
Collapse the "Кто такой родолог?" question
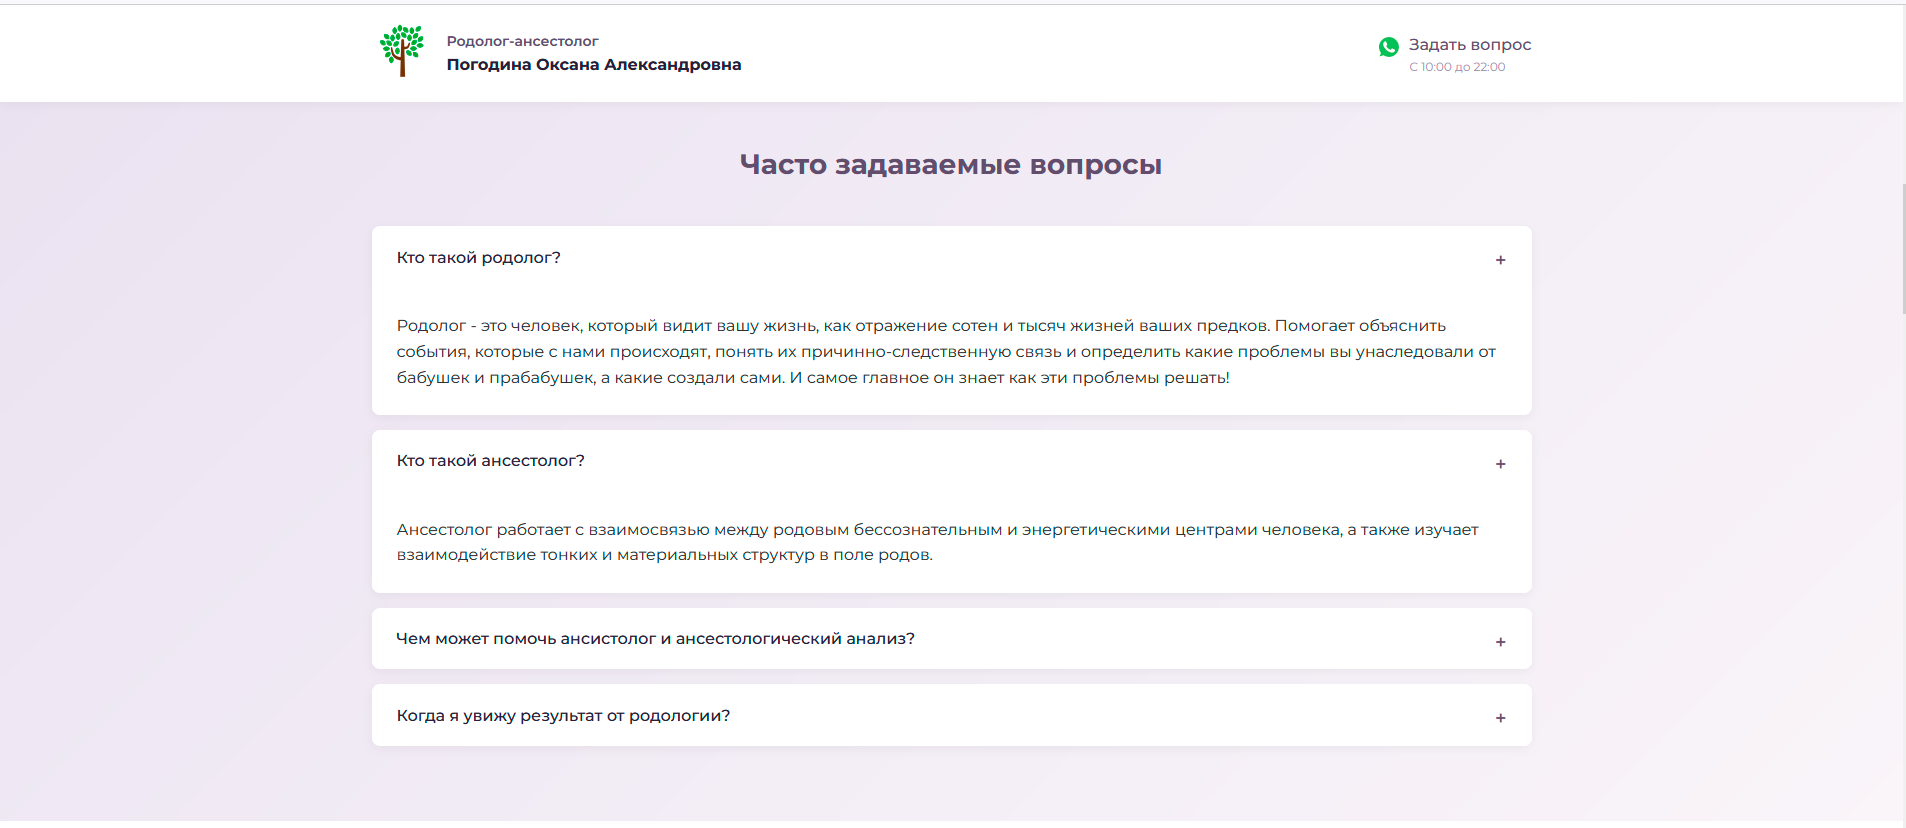(951, 258)
